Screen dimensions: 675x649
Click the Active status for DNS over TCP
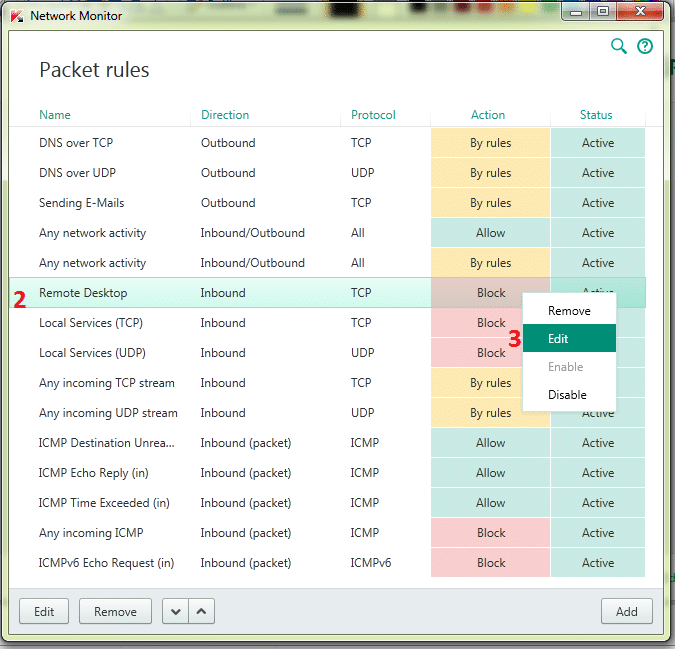coord(598,142)
